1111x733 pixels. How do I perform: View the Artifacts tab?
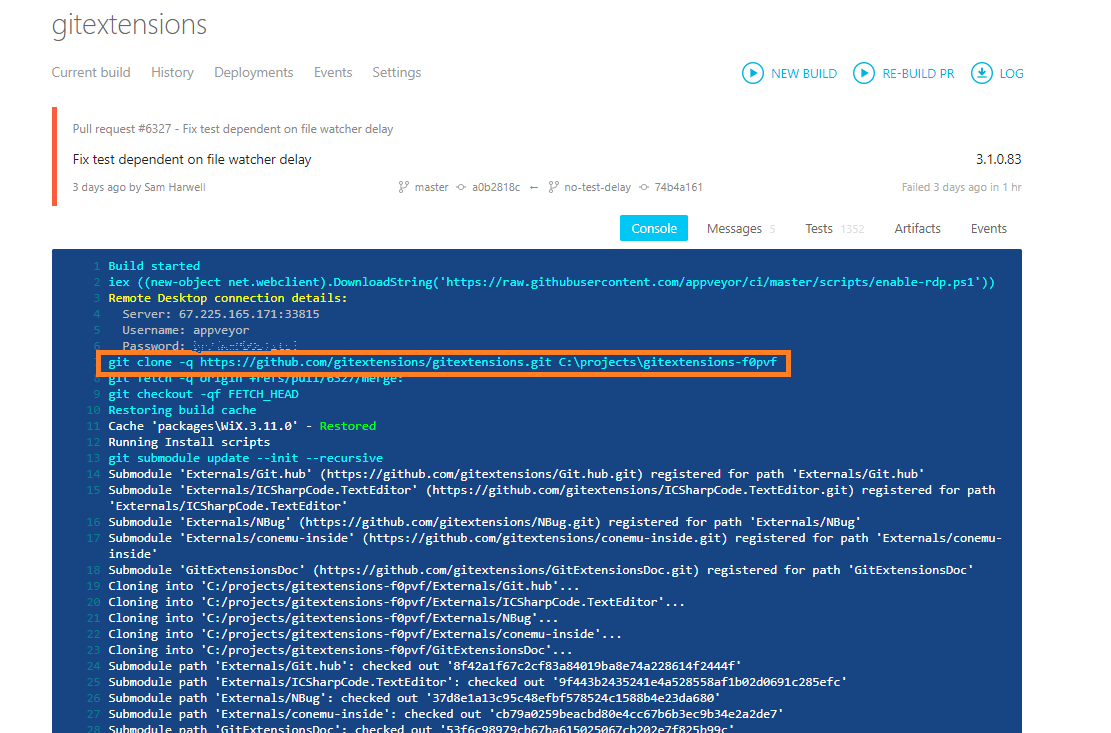point(918,228)
